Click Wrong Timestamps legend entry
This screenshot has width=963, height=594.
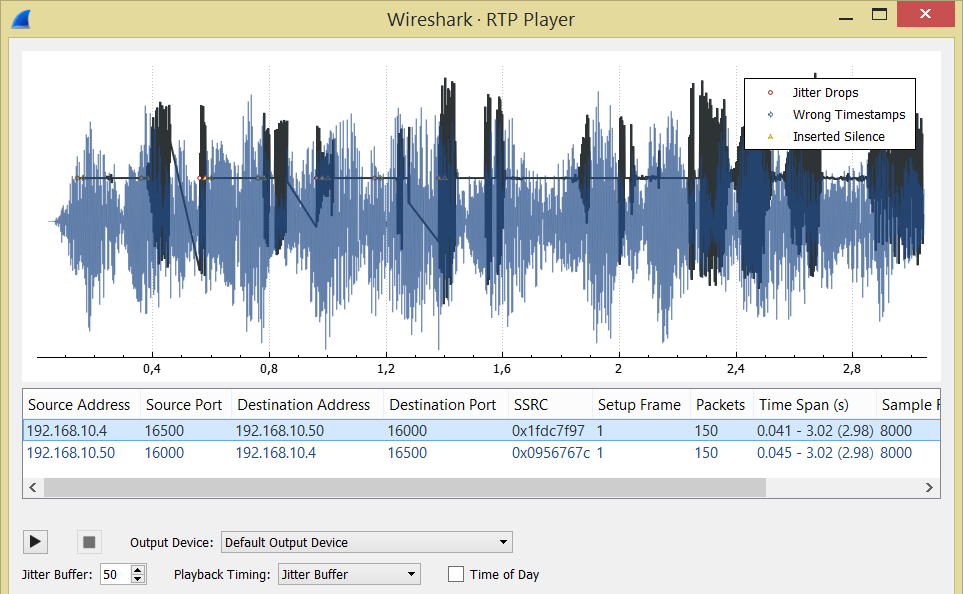849,115
